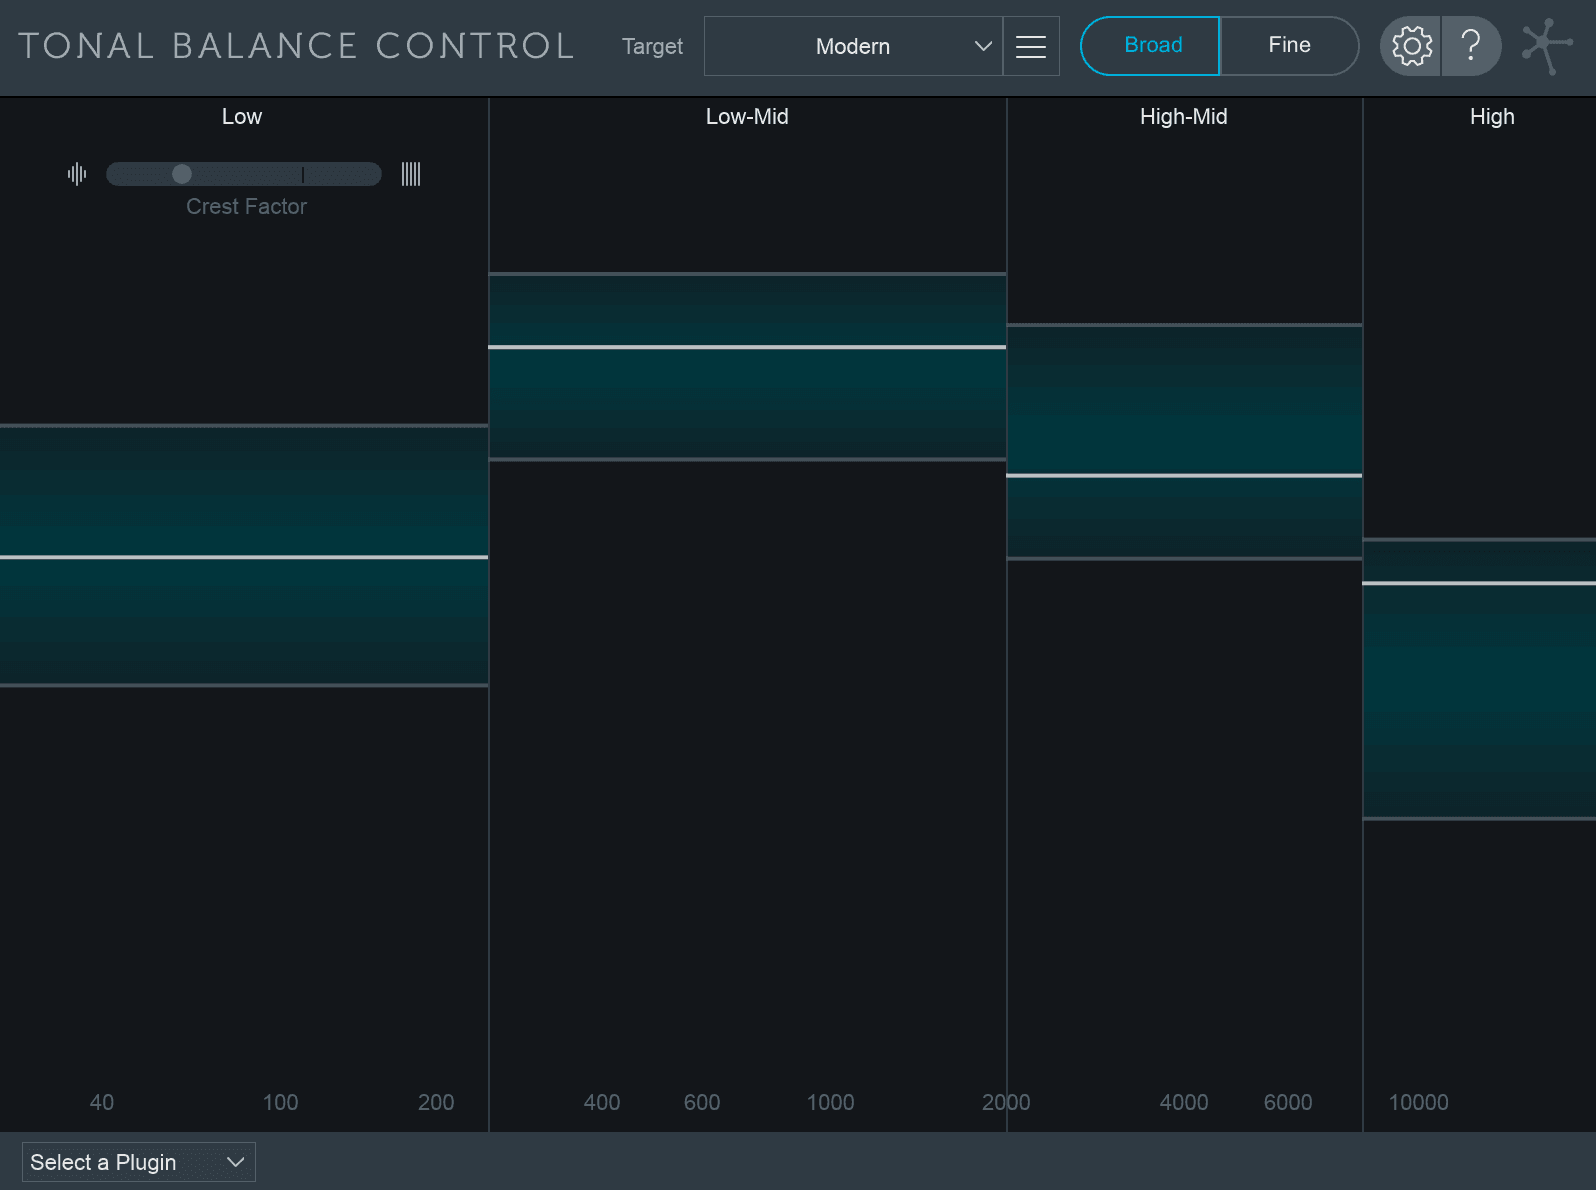
Task: Click the high crest factor bars icon
Action: tap(411, 174)
